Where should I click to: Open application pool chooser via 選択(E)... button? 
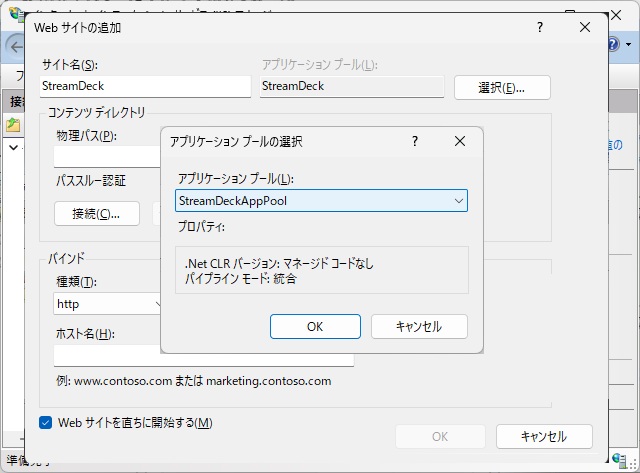(x=502, y=87)
